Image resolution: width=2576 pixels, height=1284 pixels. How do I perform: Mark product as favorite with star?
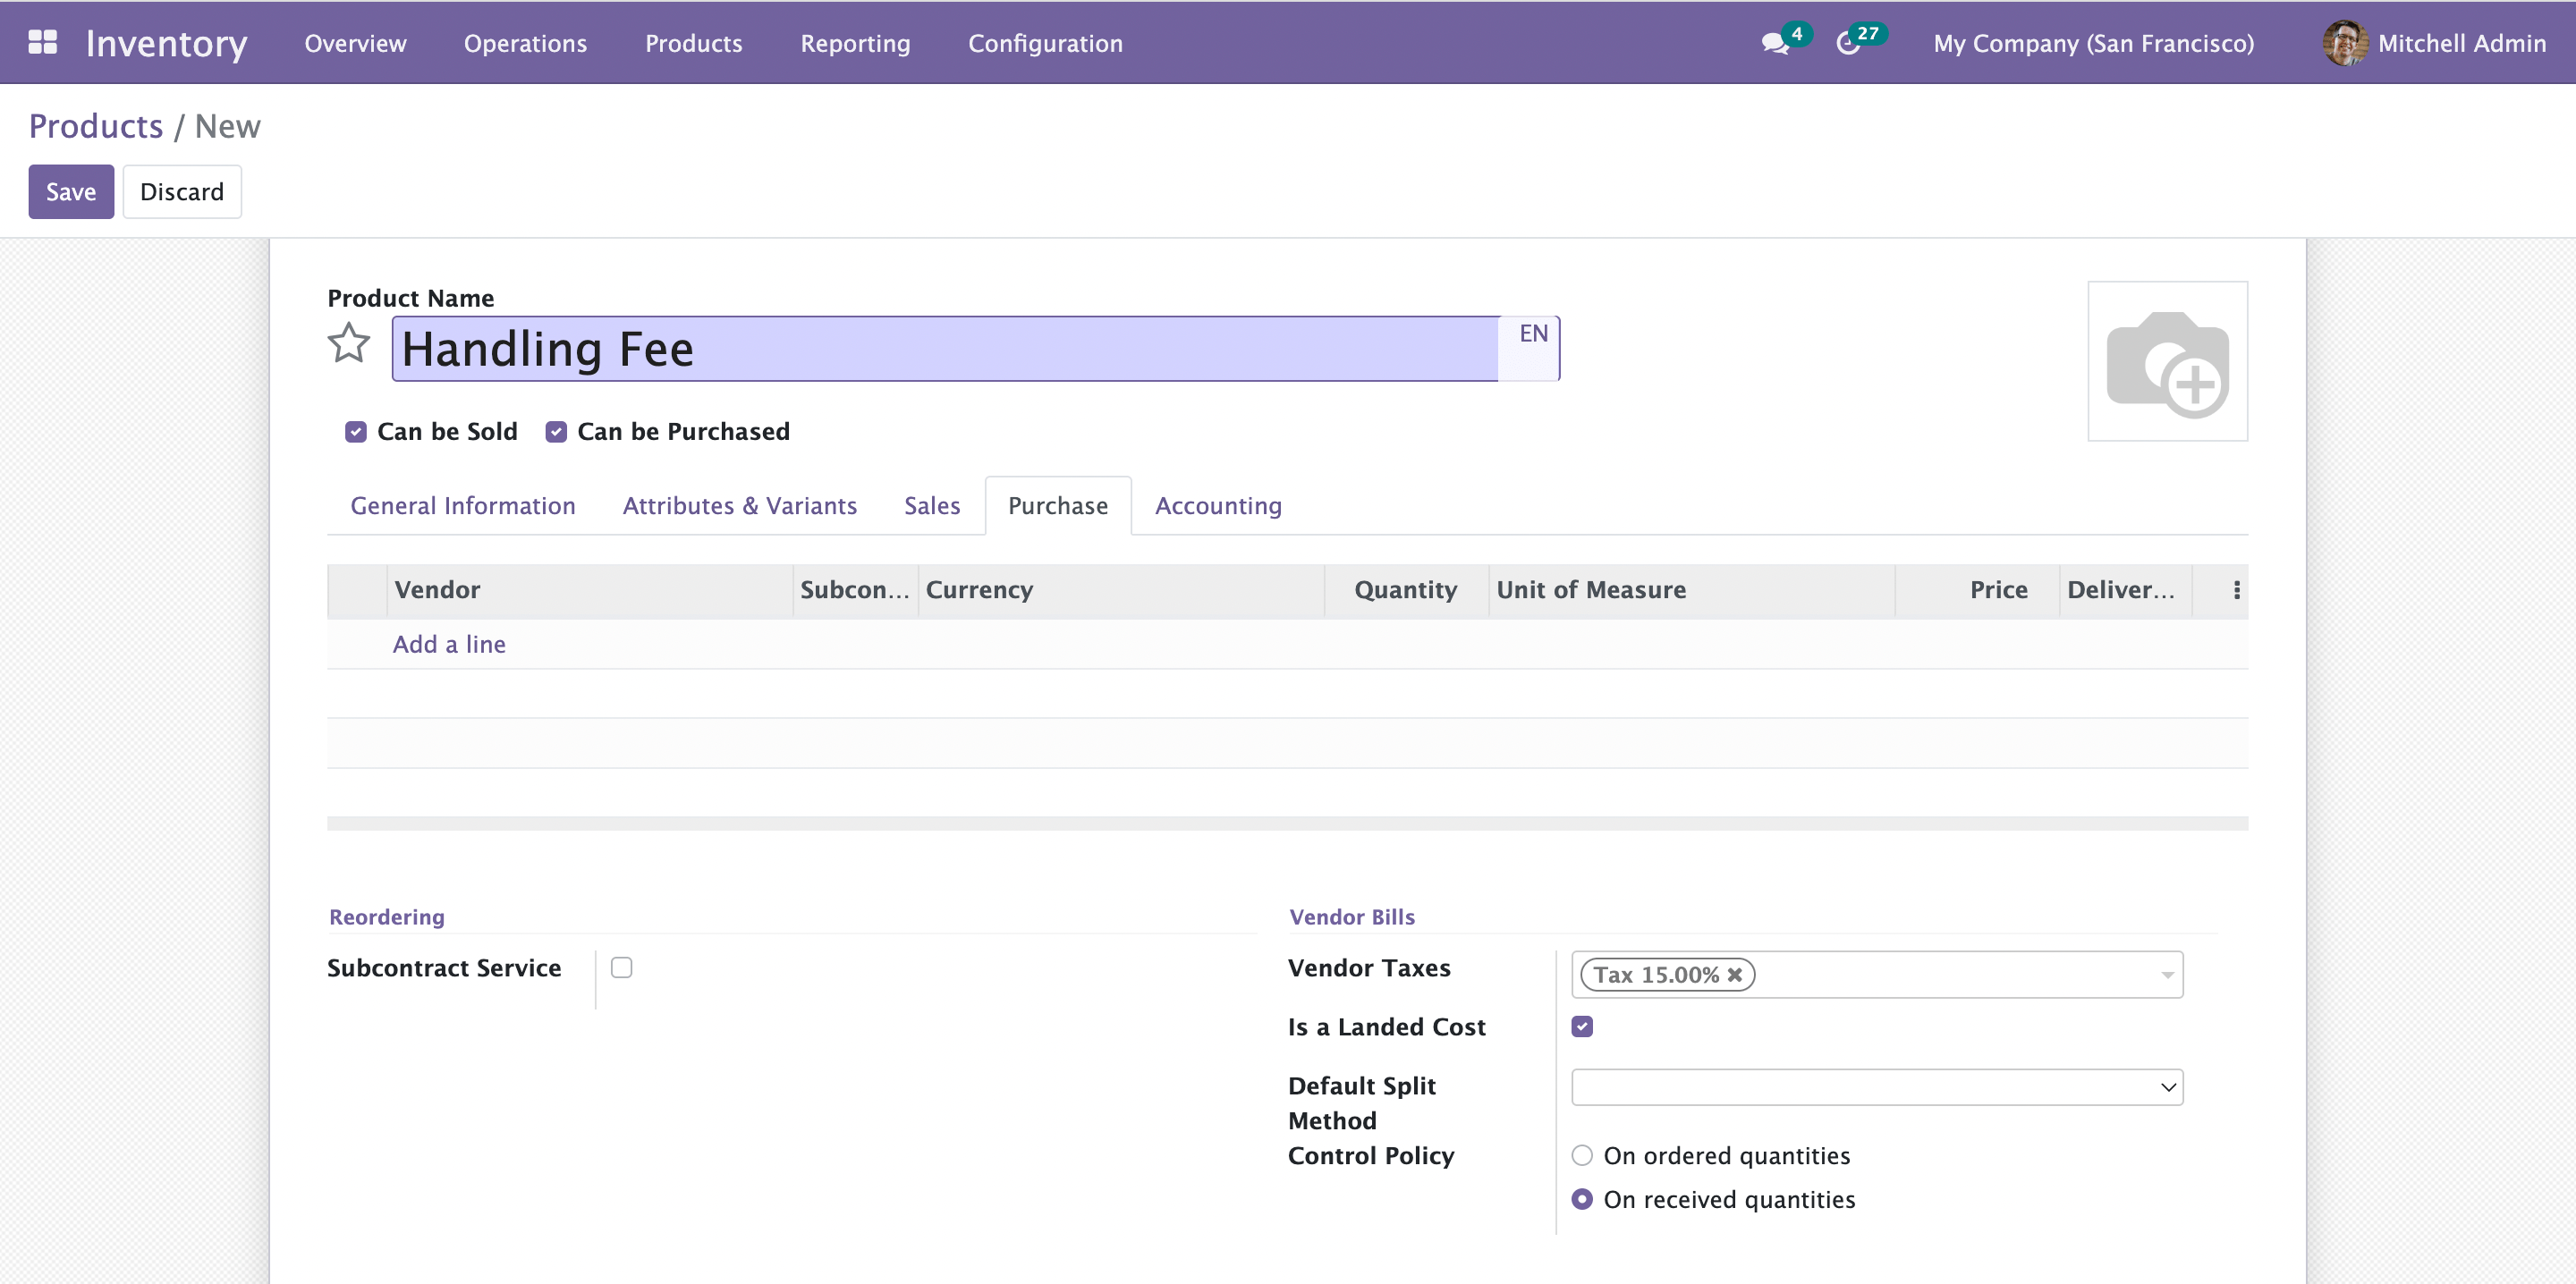(x=348, y=344)
